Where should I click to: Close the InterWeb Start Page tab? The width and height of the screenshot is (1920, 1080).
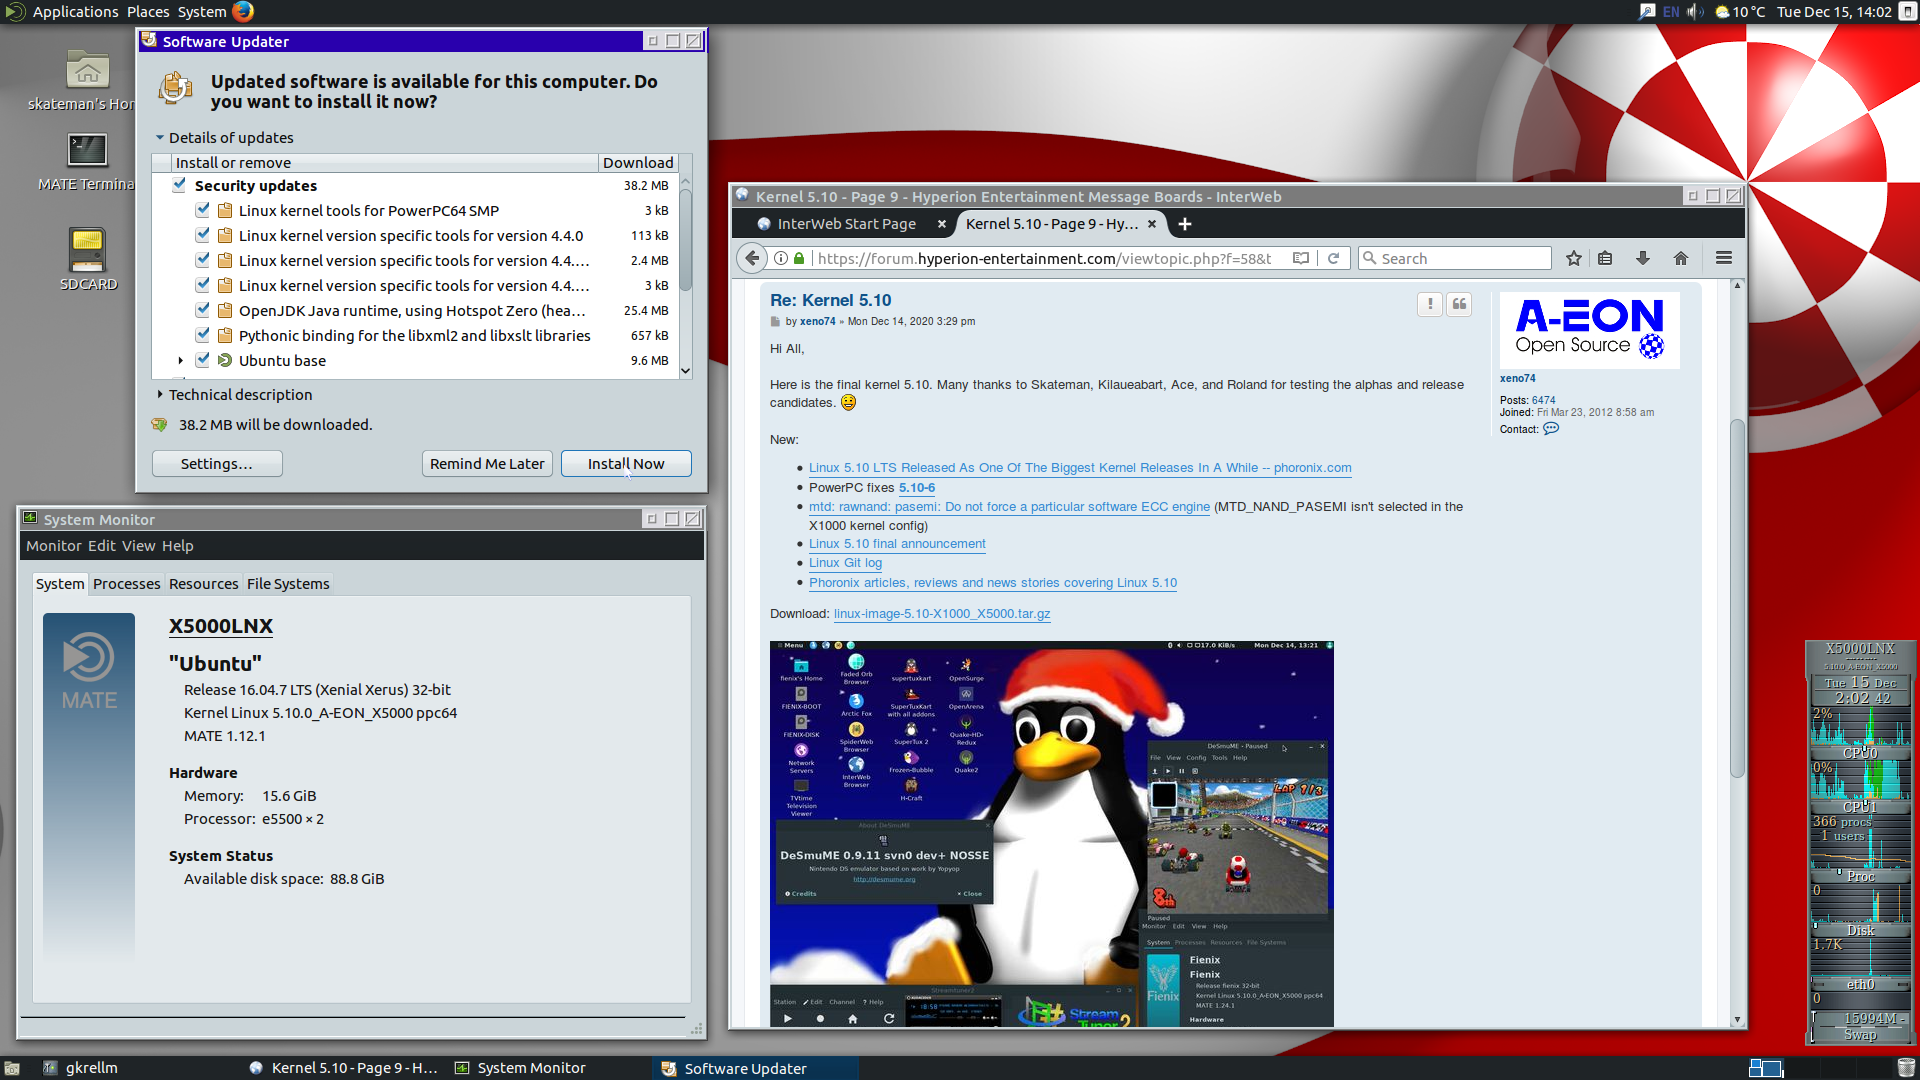[x=941, y=224]
